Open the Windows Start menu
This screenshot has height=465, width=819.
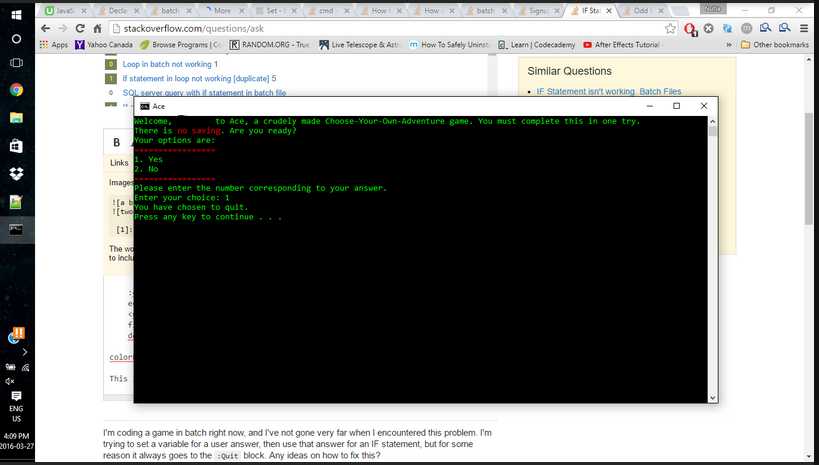point(16,16)
